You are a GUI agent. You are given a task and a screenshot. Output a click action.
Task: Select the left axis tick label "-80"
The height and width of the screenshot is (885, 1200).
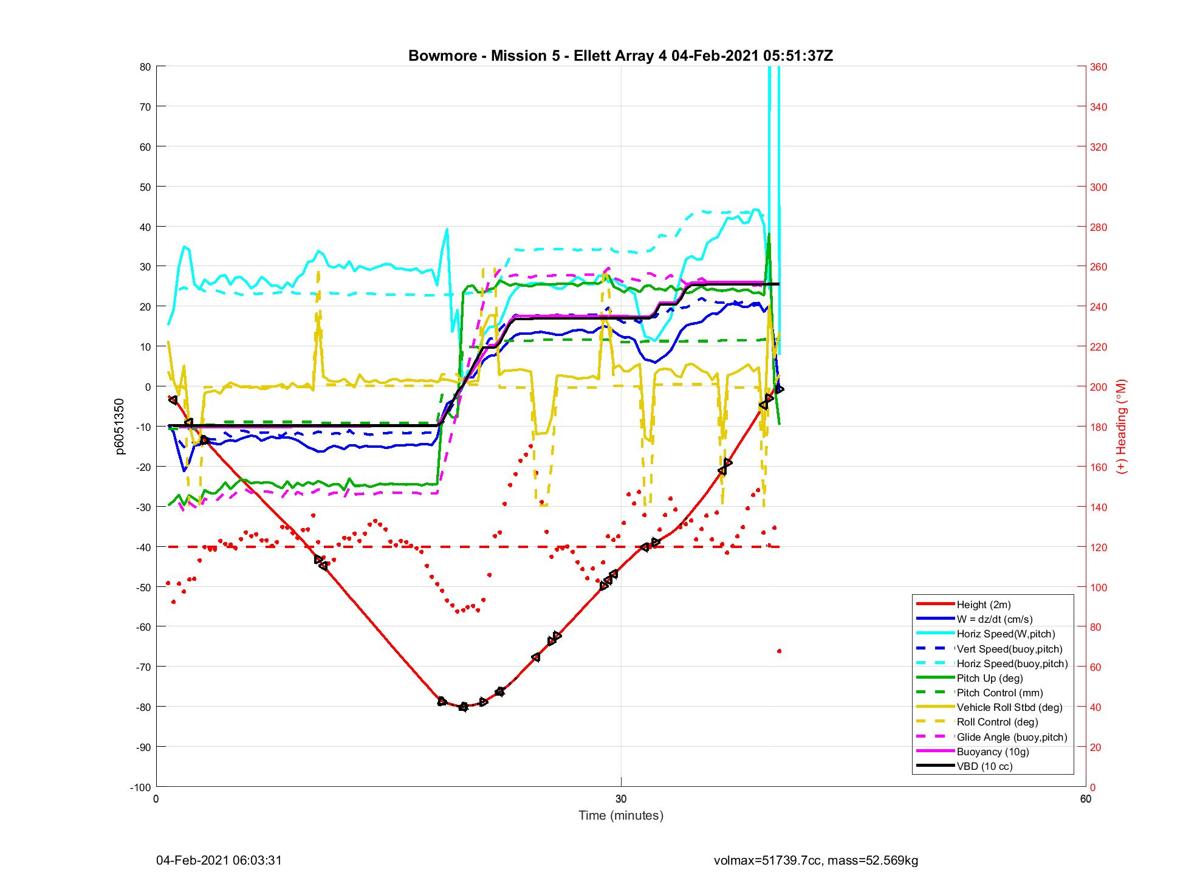pyautogui.click(x=142, y=707)
